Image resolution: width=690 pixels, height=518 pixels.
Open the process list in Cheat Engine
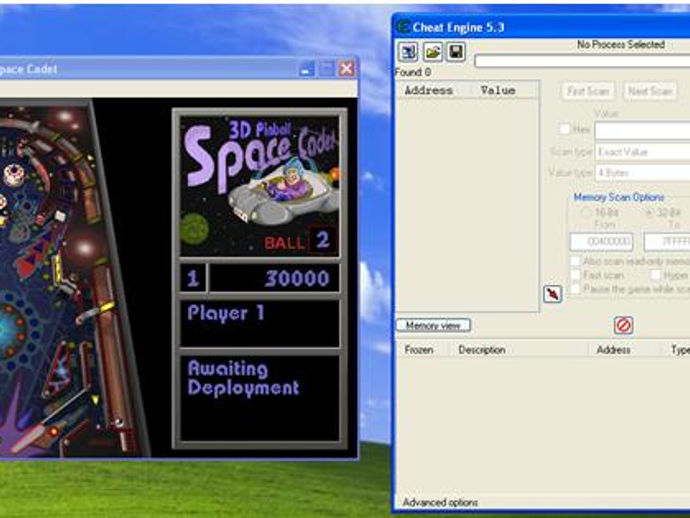408,52
